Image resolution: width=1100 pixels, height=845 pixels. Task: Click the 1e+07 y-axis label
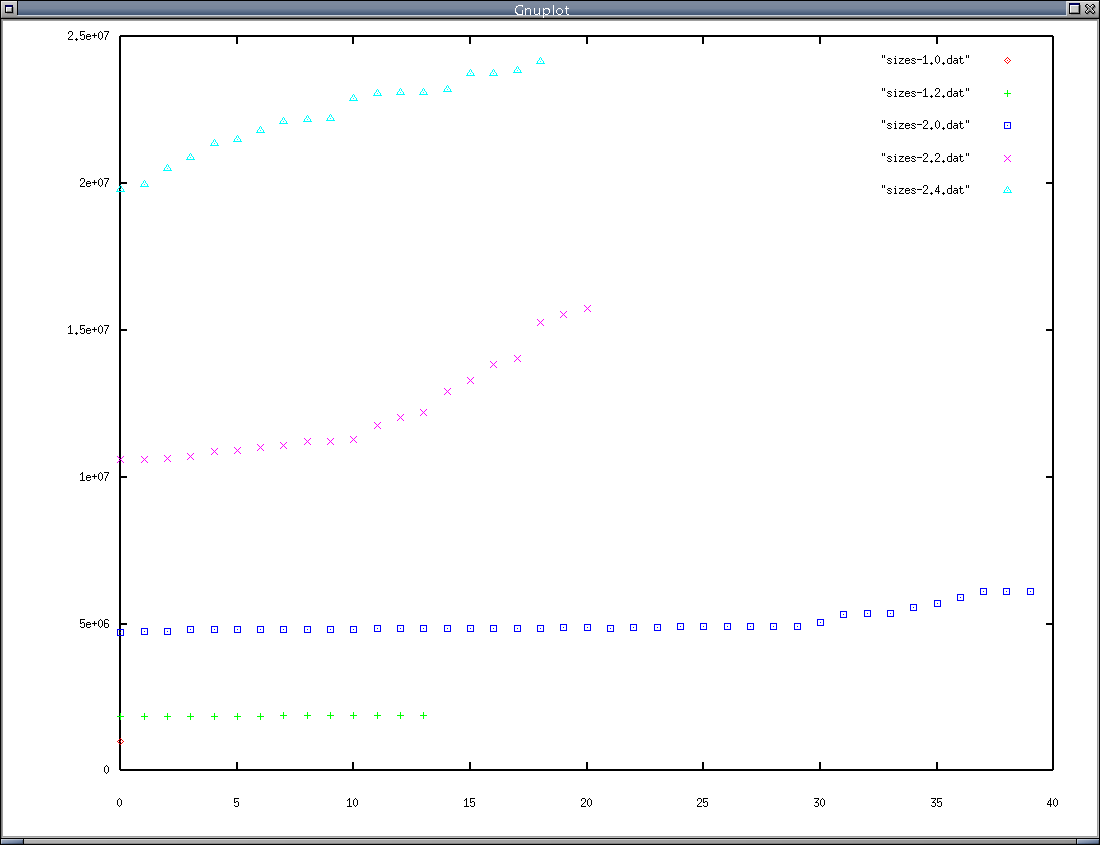pyautogui.click(x=94, y=477)
